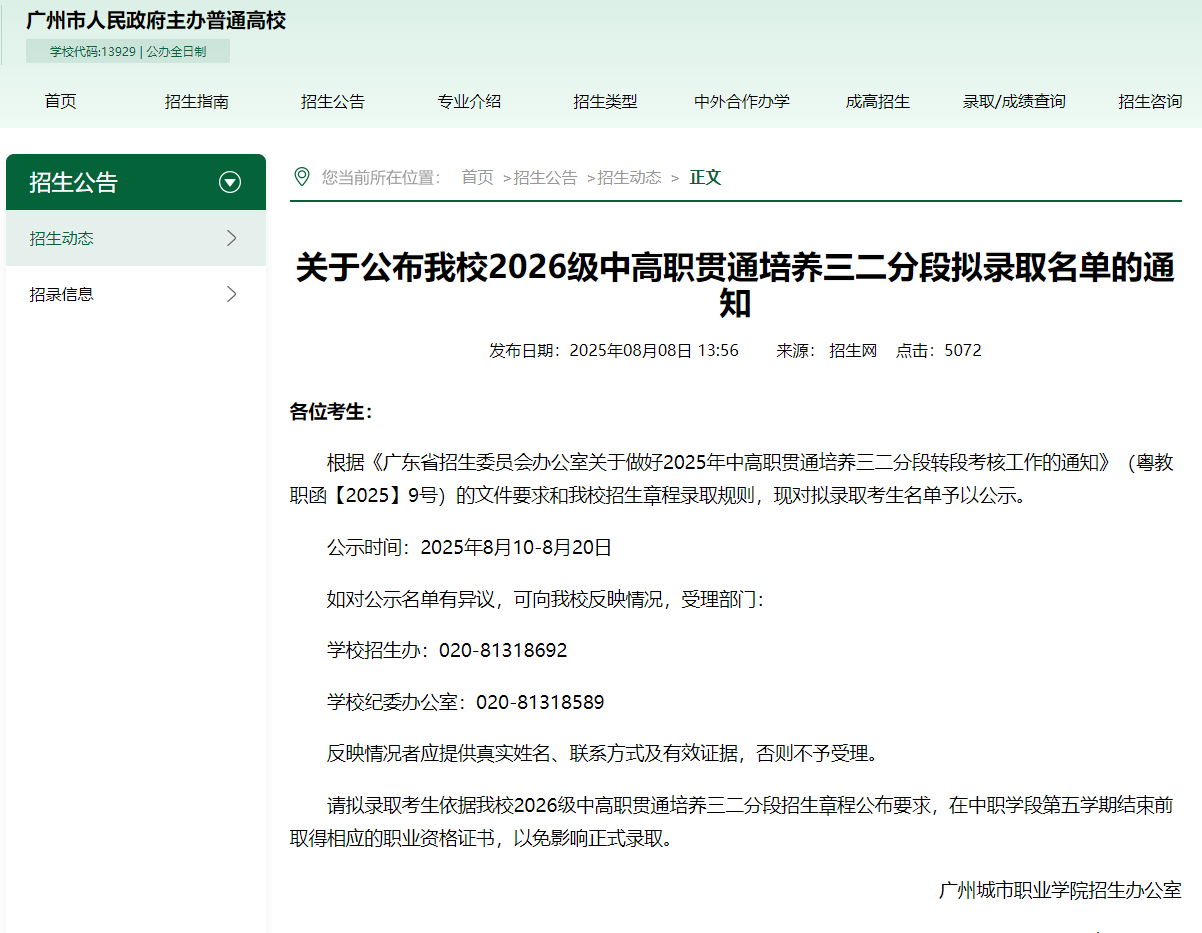Select 招生公告 in the top navigation
The height and width of the screenshot is (933, 1202).
point(333,101)
